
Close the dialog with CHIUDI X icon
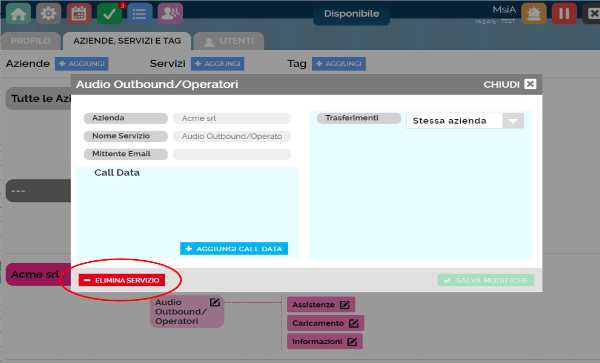[530, 84]
